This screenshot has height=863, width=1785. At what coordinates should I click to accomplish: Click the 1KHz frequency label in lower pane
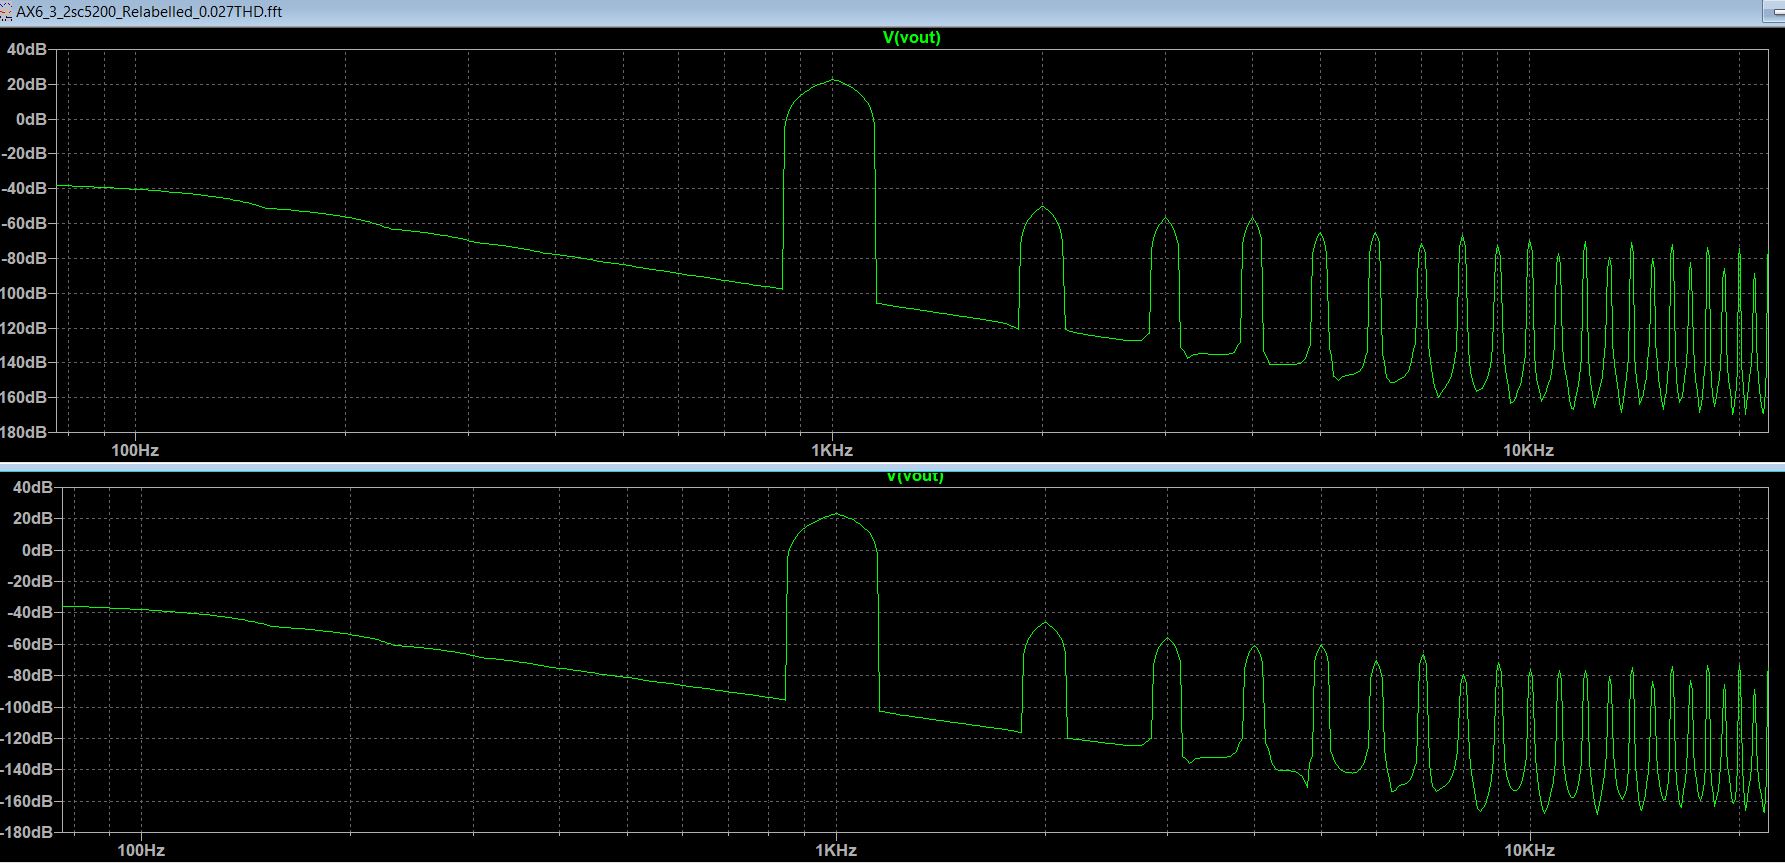(x=836, y=851)
